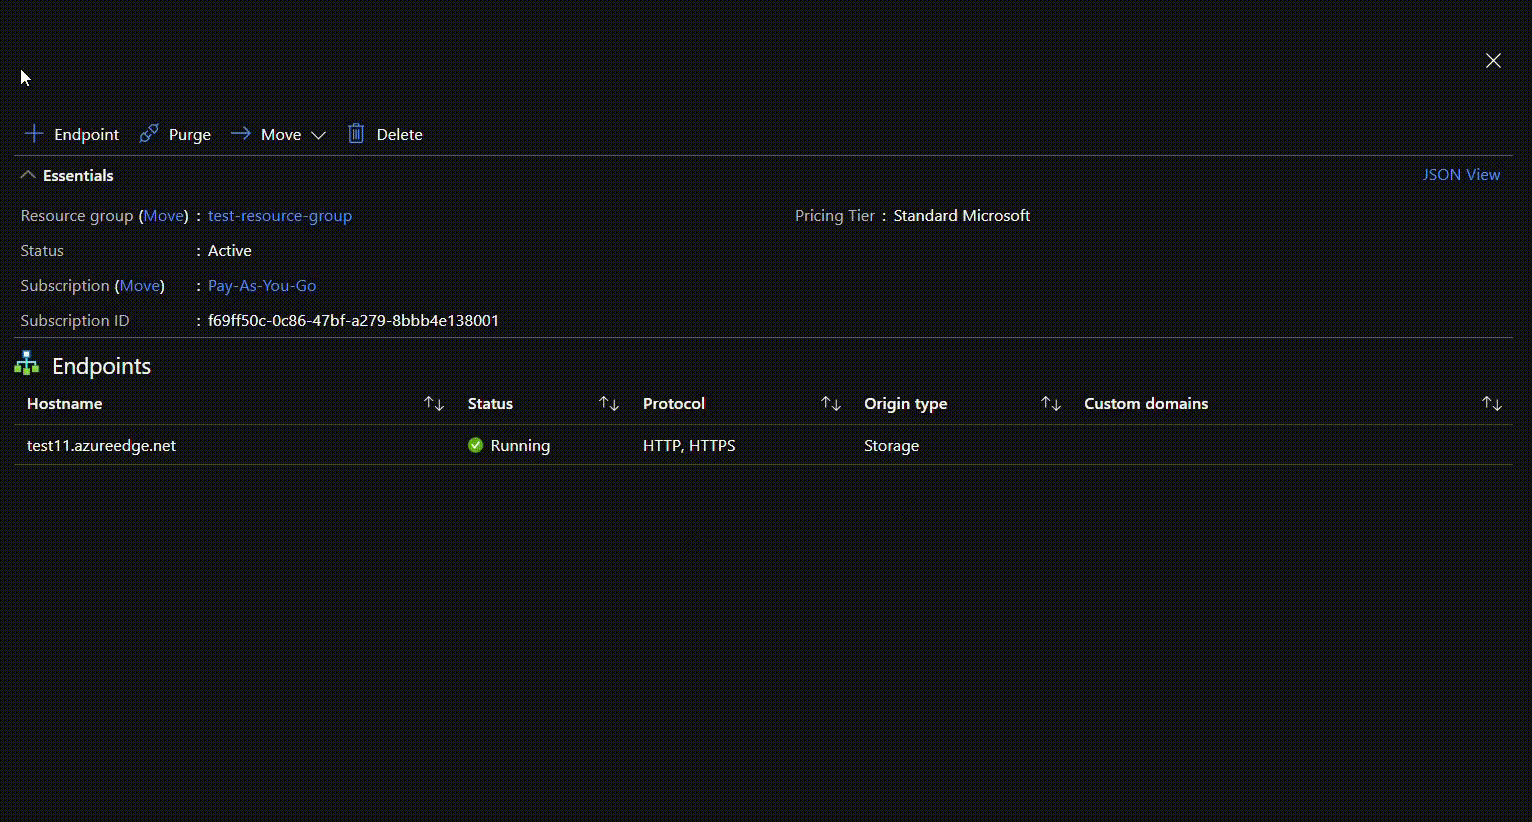Open the Pay-As-You-Go subscription link

pos(262,286)
